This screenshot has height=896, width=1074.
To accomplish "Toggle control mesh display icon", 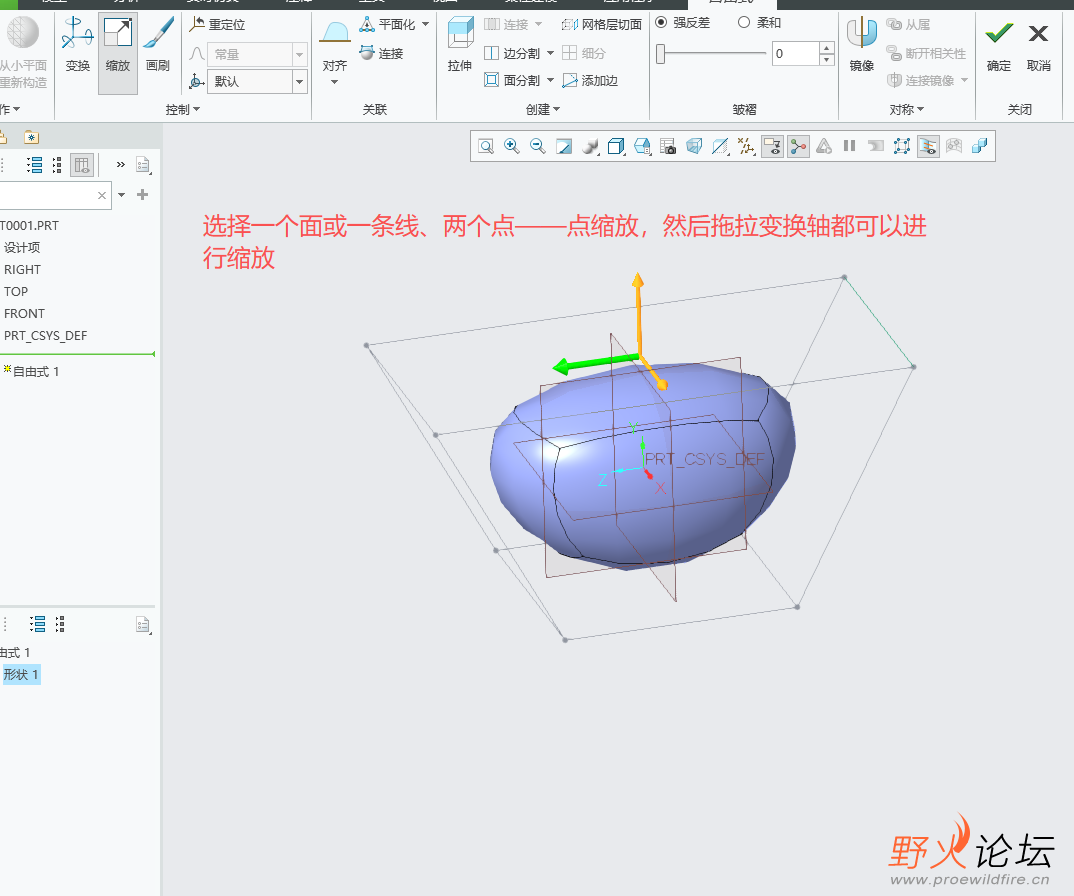I will coord(902,146).
